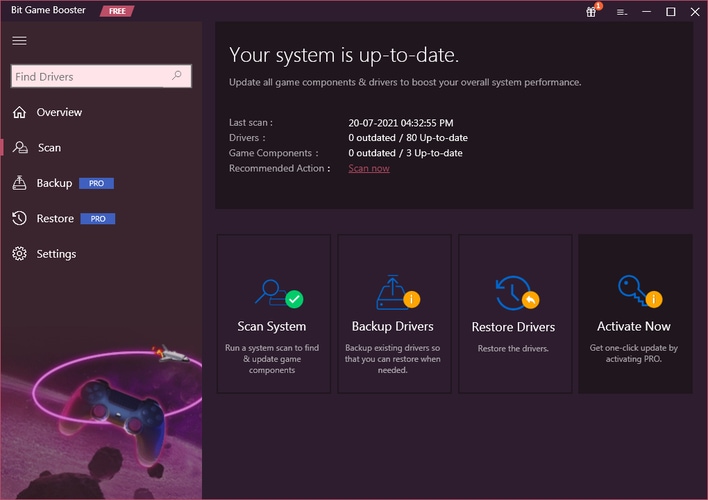Click the Backup Drivers drive icon
Viewport: 708px width, 500px height.
(391, 292)
